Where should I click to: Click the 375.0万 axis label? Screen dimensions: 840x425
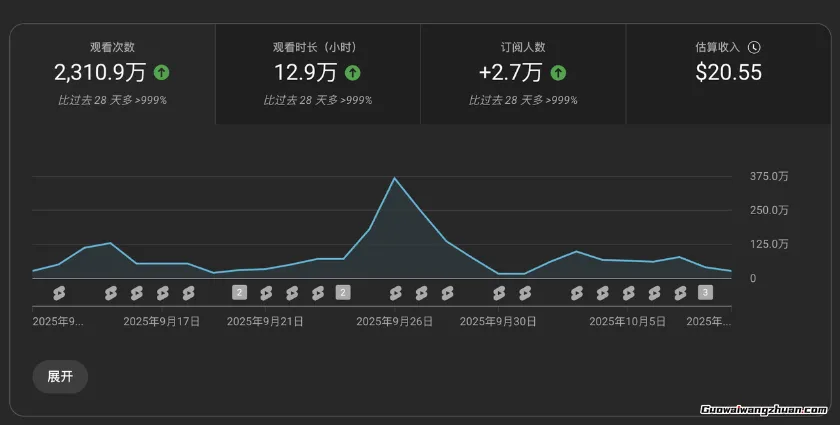pyautogui.click(x=769, y=176)
